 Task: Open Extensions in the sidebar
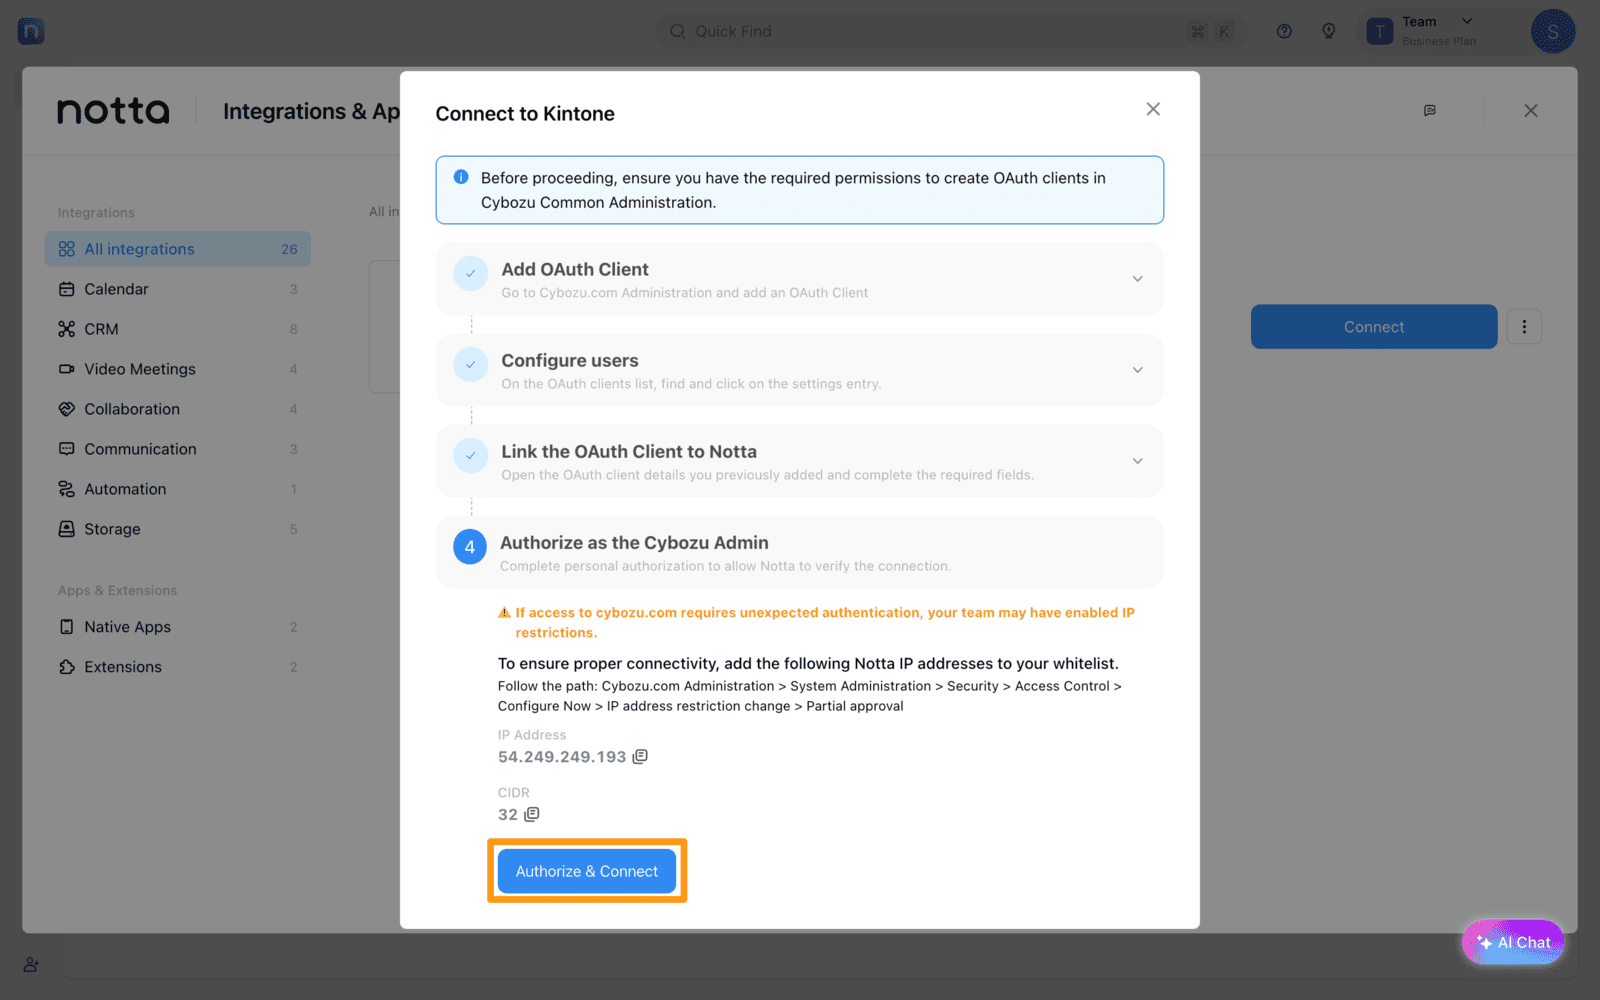click(178, 667)
